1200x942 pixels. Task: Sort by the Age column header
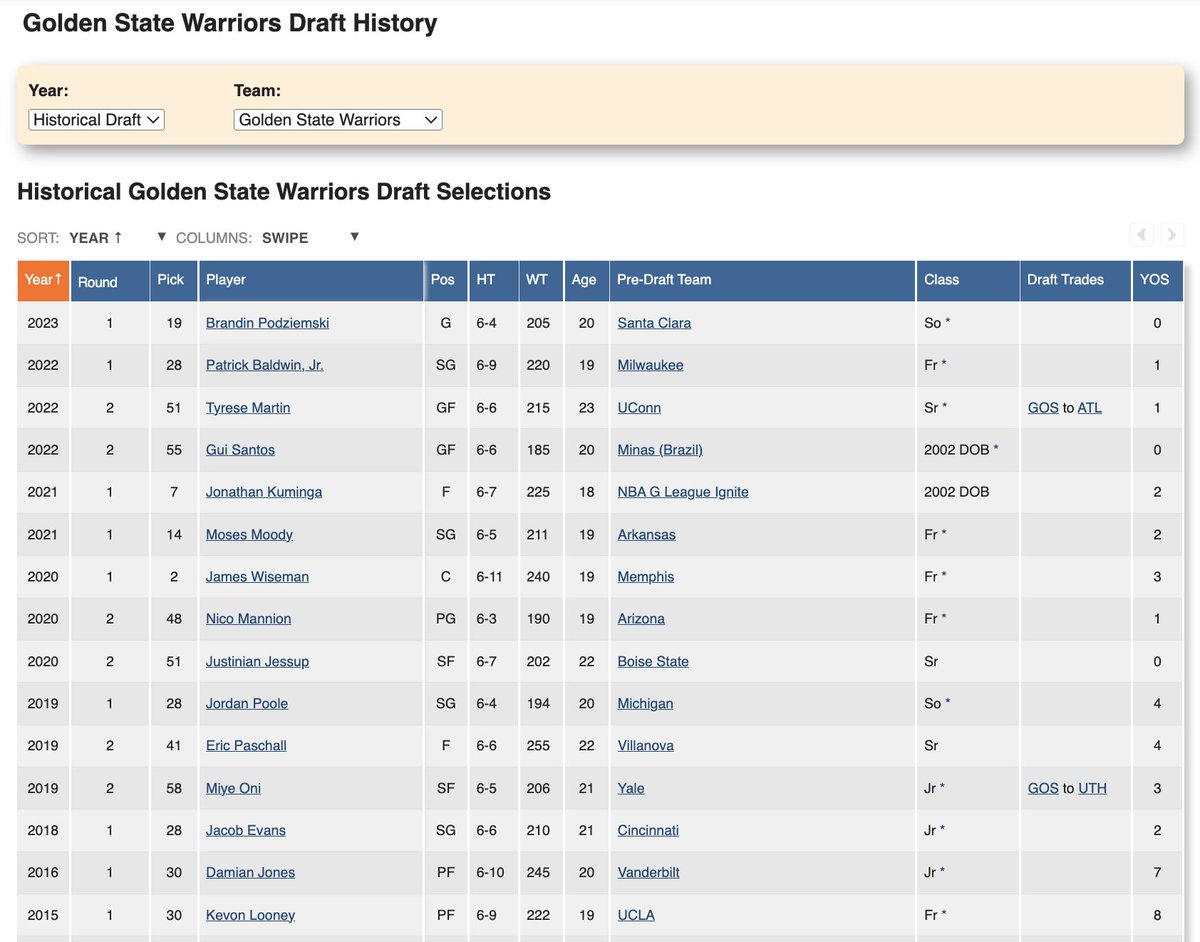pos(587,280)
